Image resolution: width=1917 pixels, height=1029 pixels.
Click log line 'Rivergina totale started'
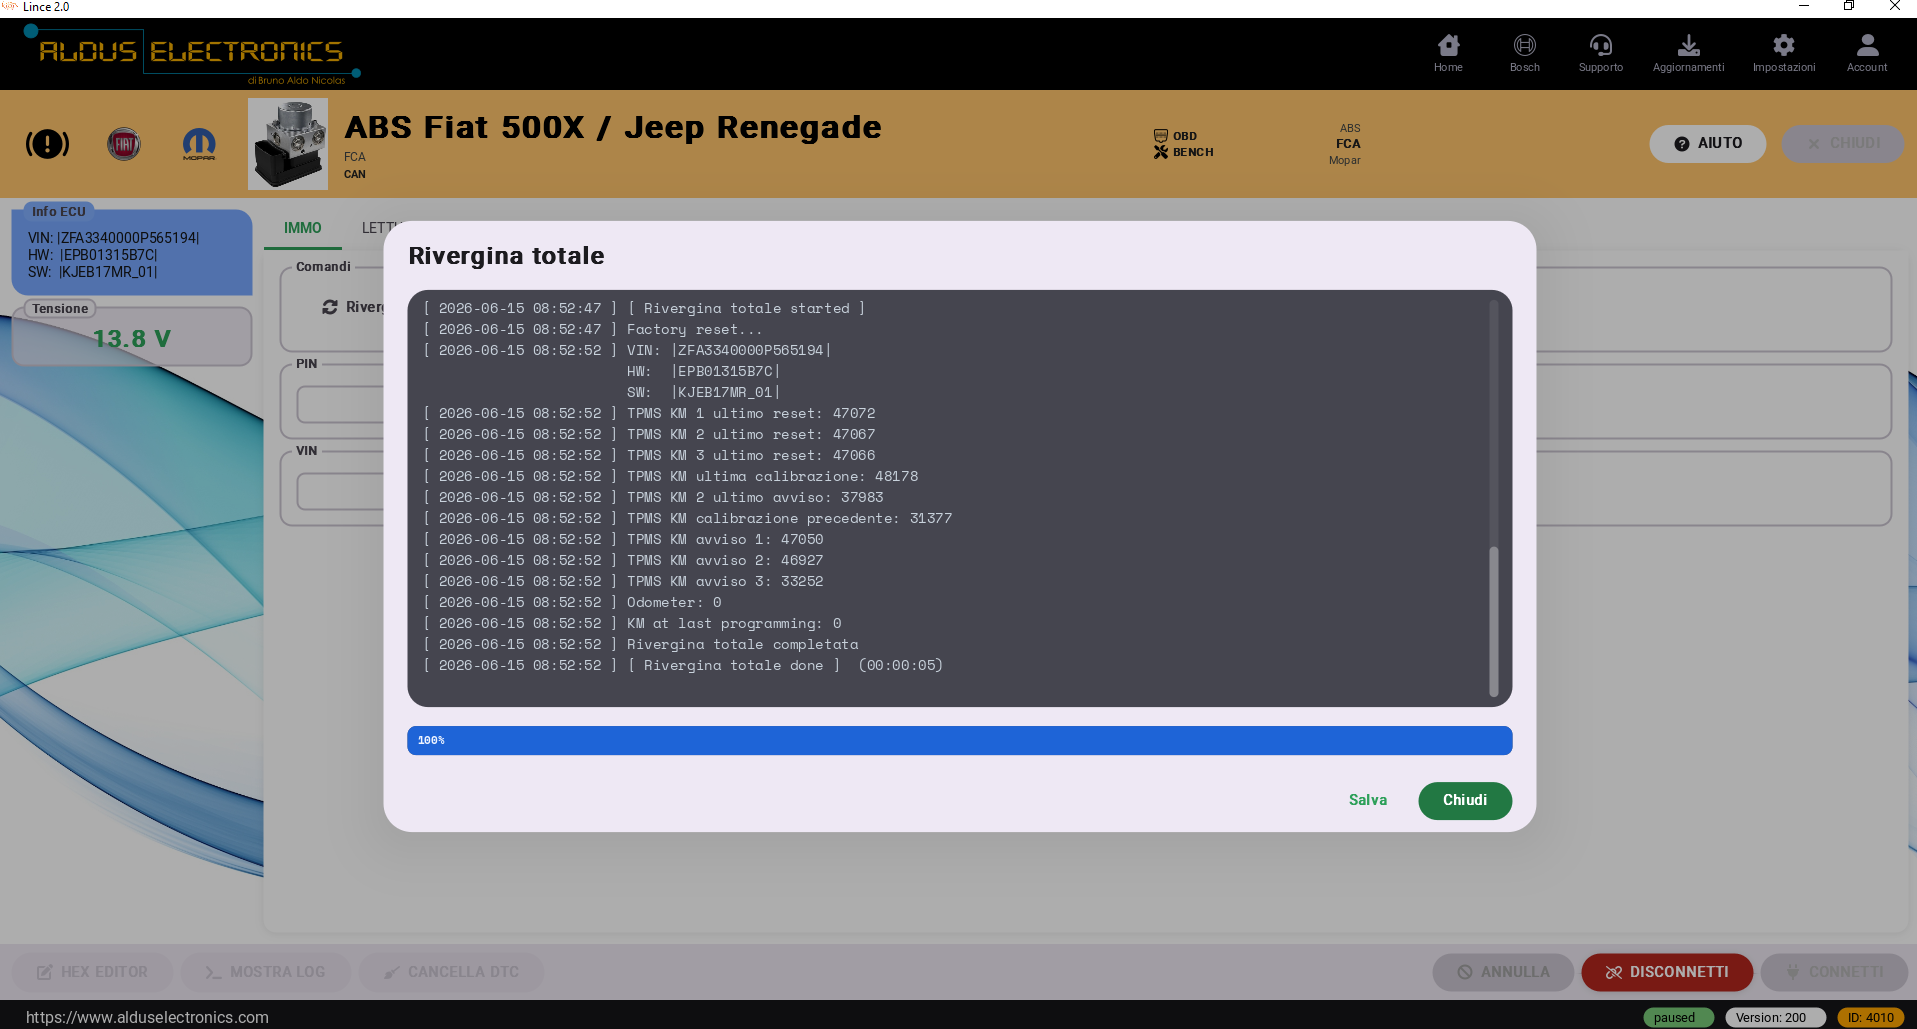coord(645,308)
